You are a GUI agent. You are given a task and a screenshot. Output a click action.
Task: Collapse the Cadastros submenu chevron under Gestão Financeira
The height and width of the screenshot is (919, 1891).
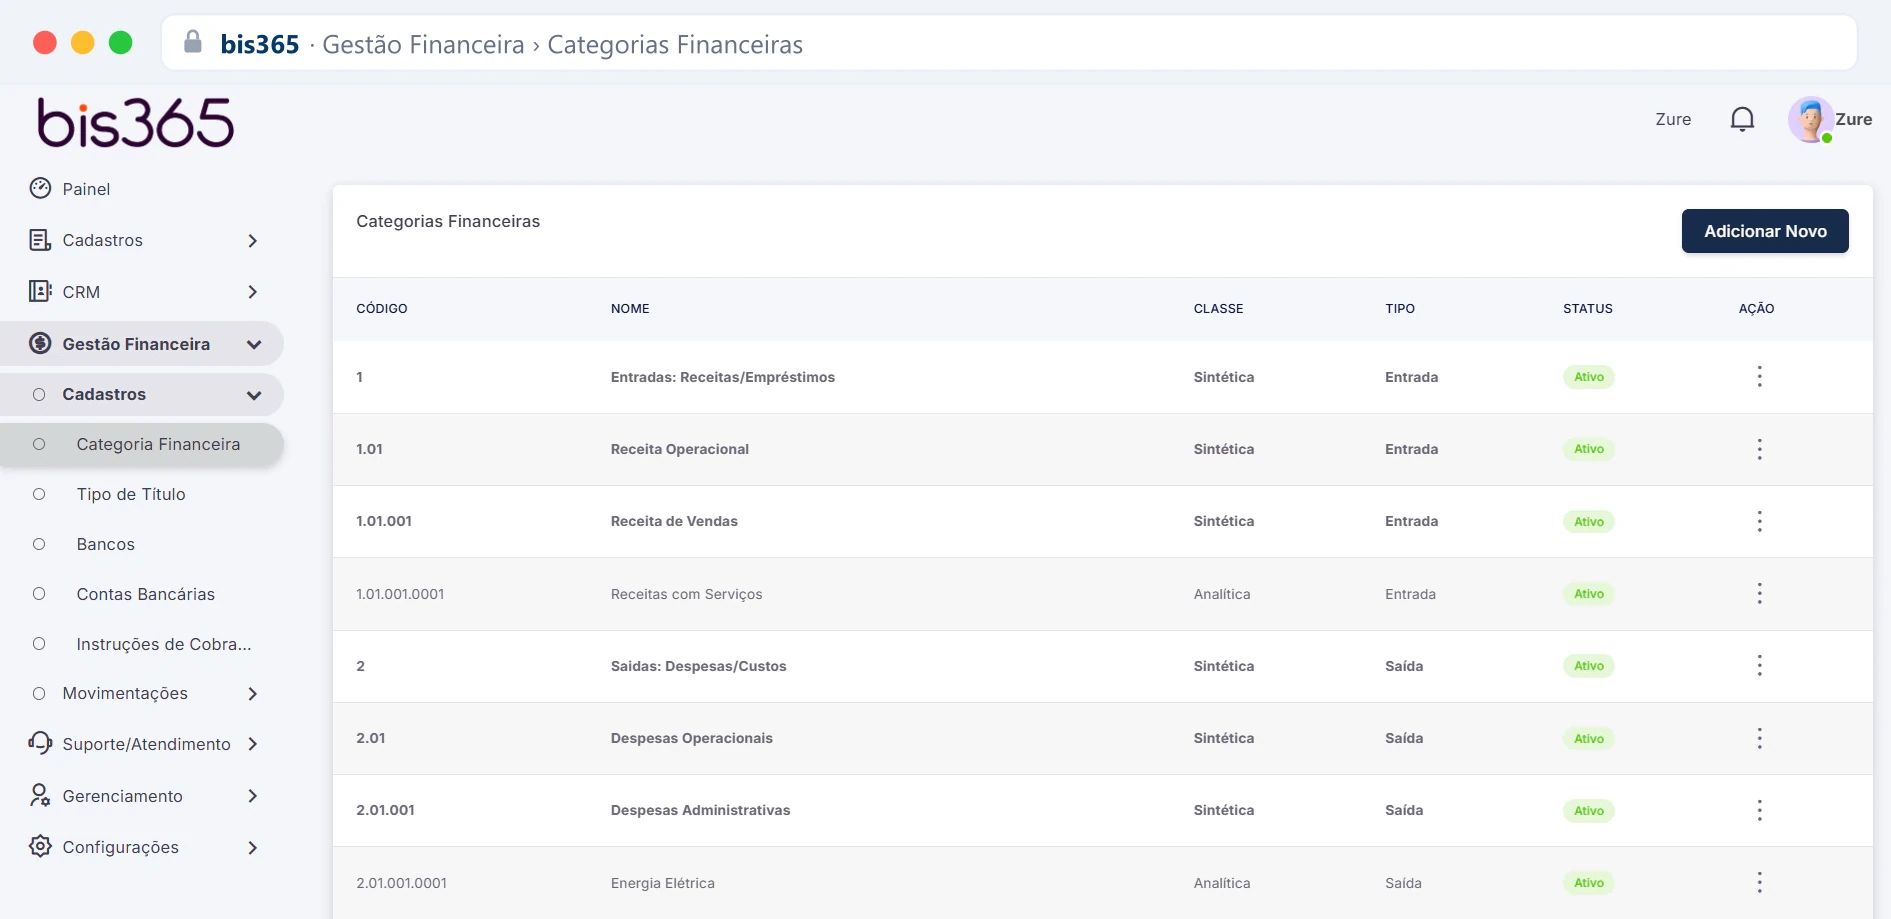[x=254, y=395]
